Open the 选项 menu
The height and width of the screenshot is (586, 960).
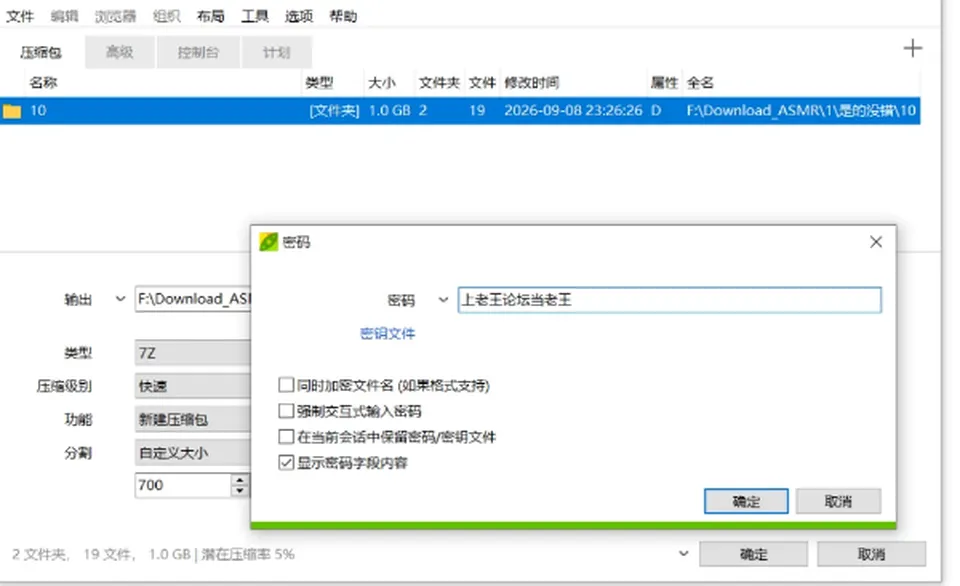coord(299,17)
